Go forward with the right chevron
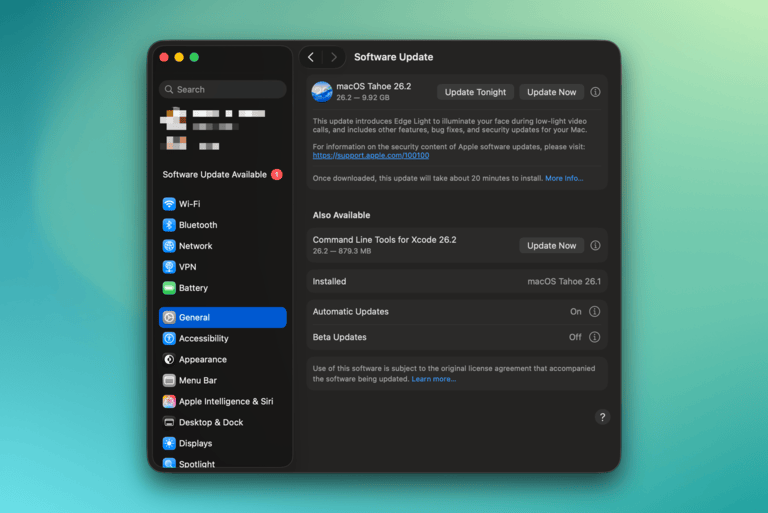Image resolution: width=768 pixels, height=513 pixels. (334, 57)
